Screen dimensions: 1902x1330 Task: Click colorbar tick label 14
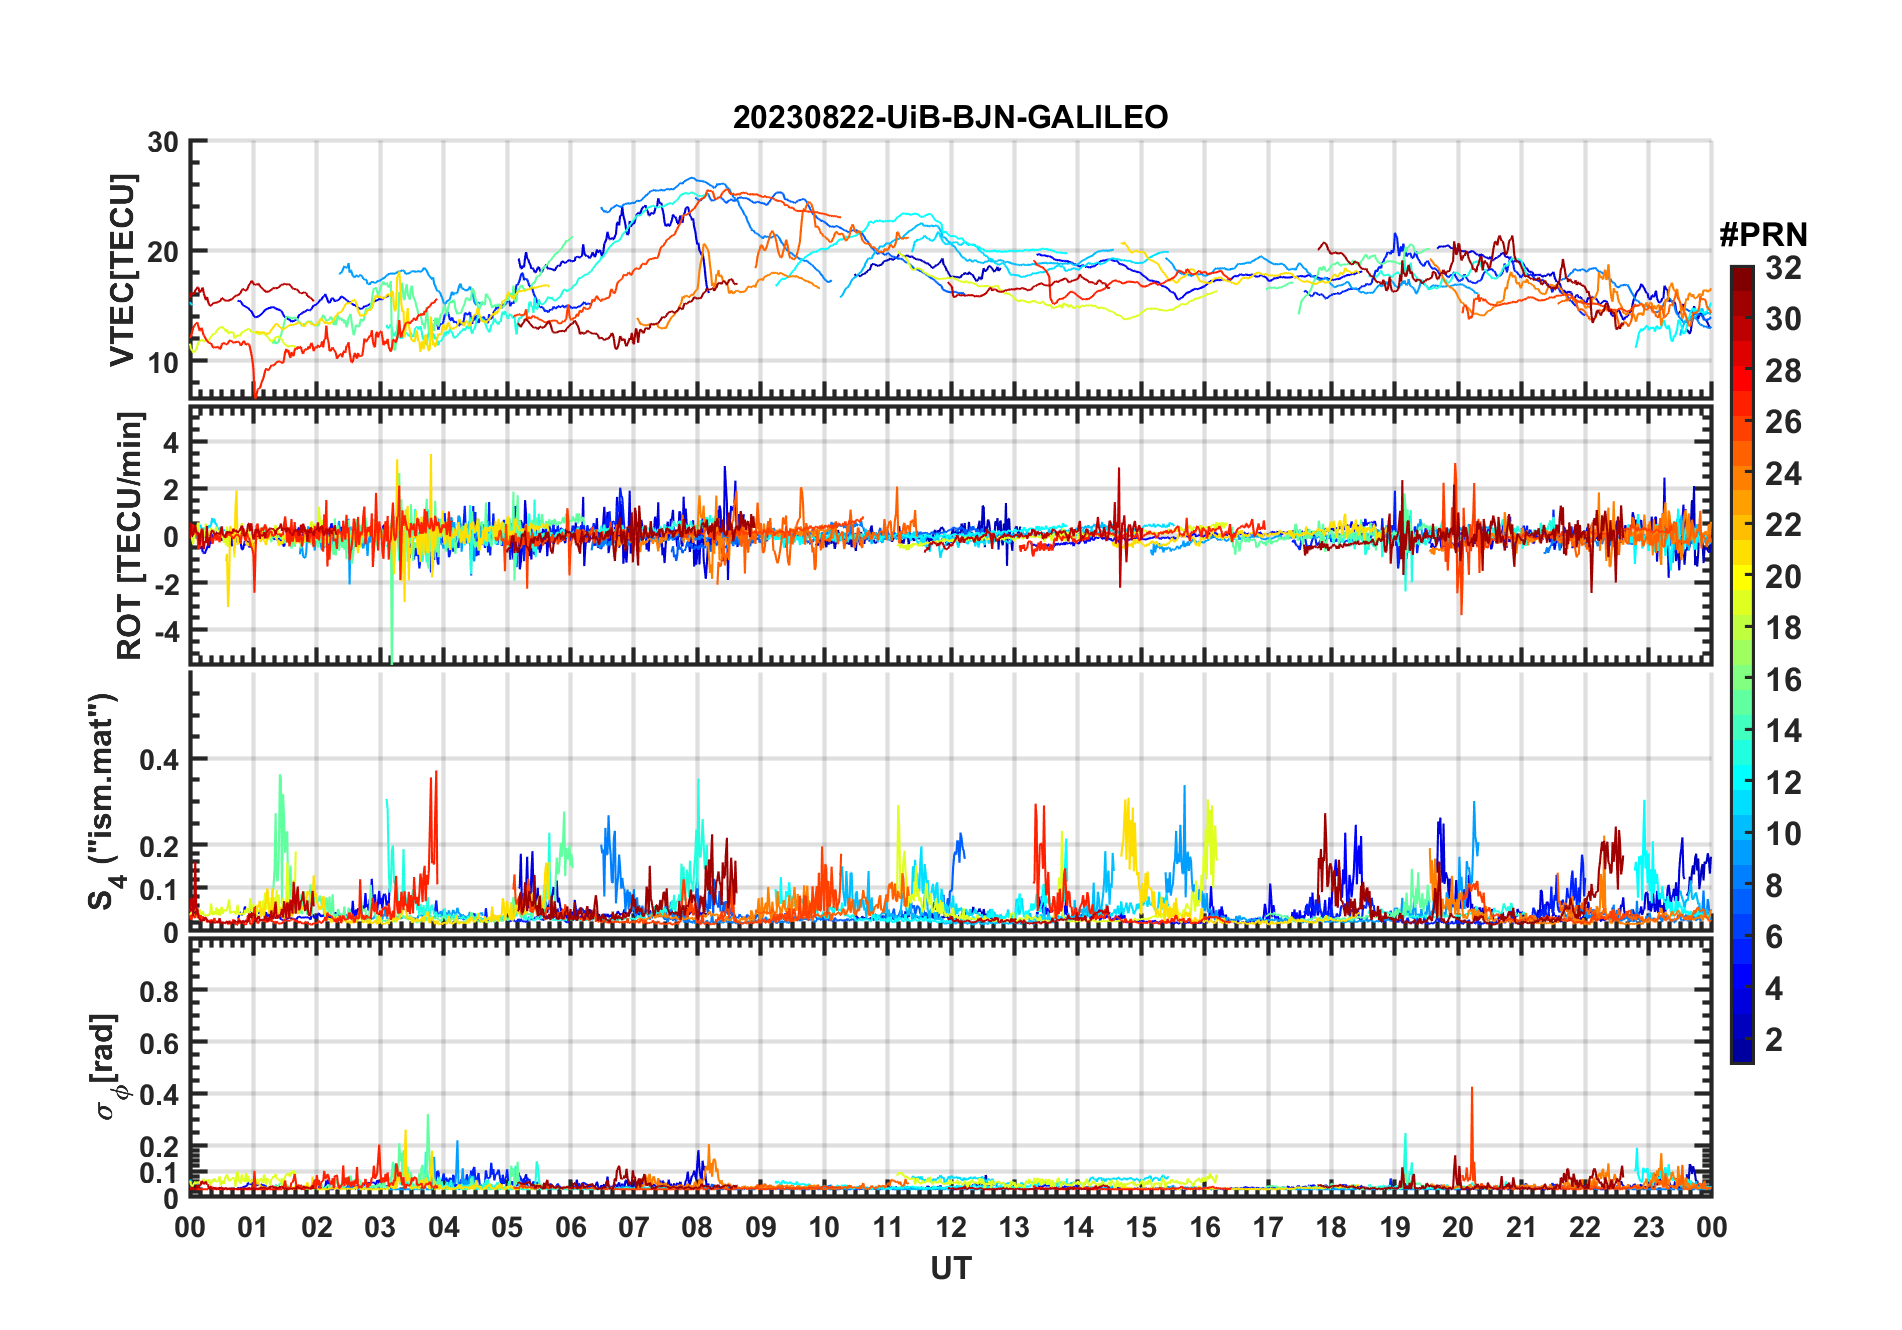pos(1783,731)
